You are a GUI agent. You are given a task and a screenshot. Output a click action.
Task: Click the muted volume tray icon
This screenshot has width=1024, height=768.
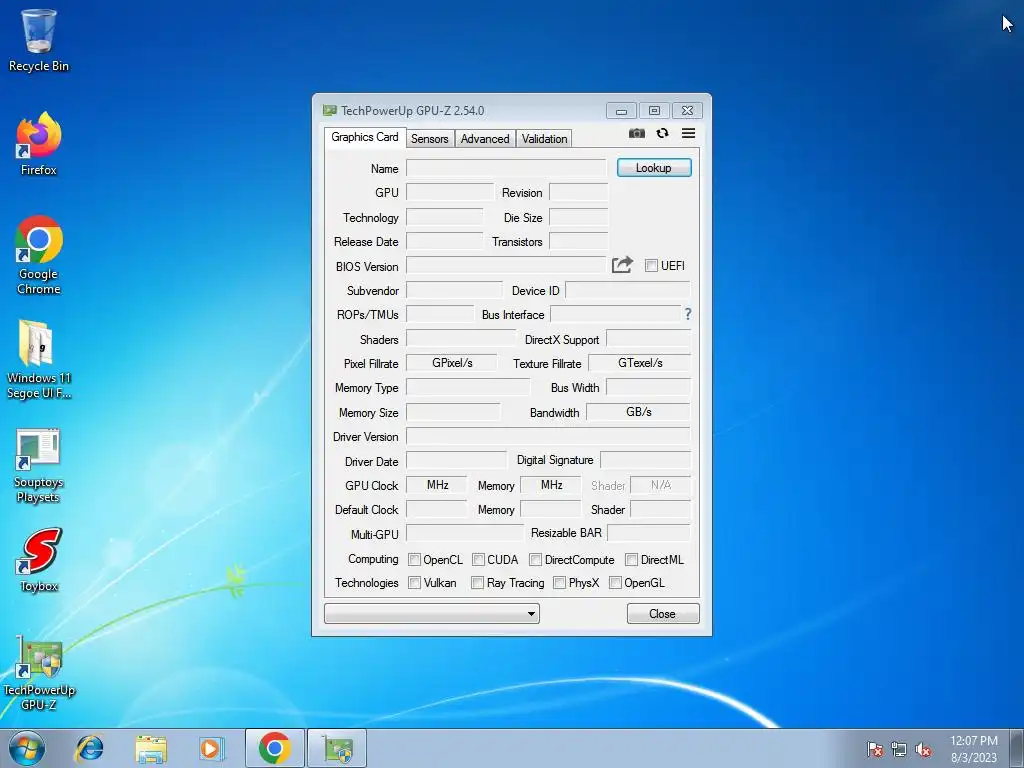coord(923,749)
